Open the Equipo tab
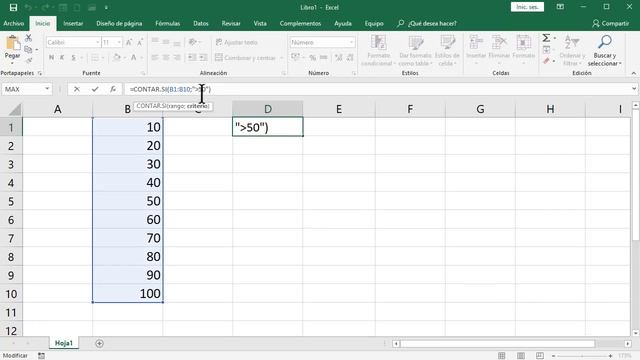This screenshot has width=640, height=360. pos(374,23)
